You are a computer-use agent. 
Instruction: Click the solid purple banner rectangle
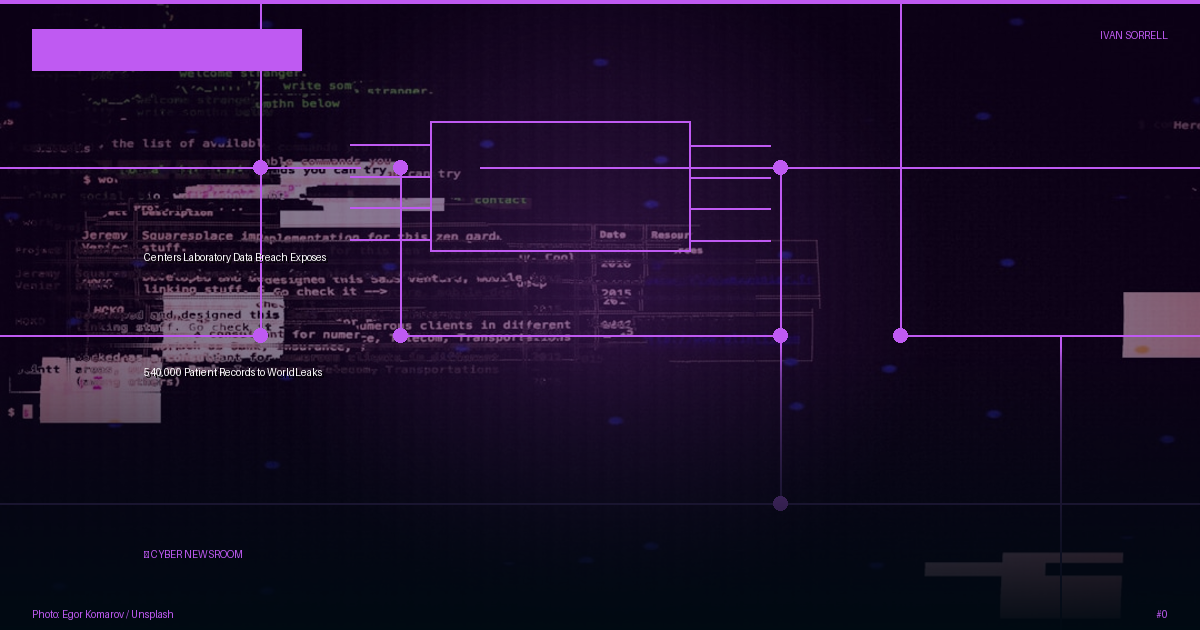tap(167, 50)
